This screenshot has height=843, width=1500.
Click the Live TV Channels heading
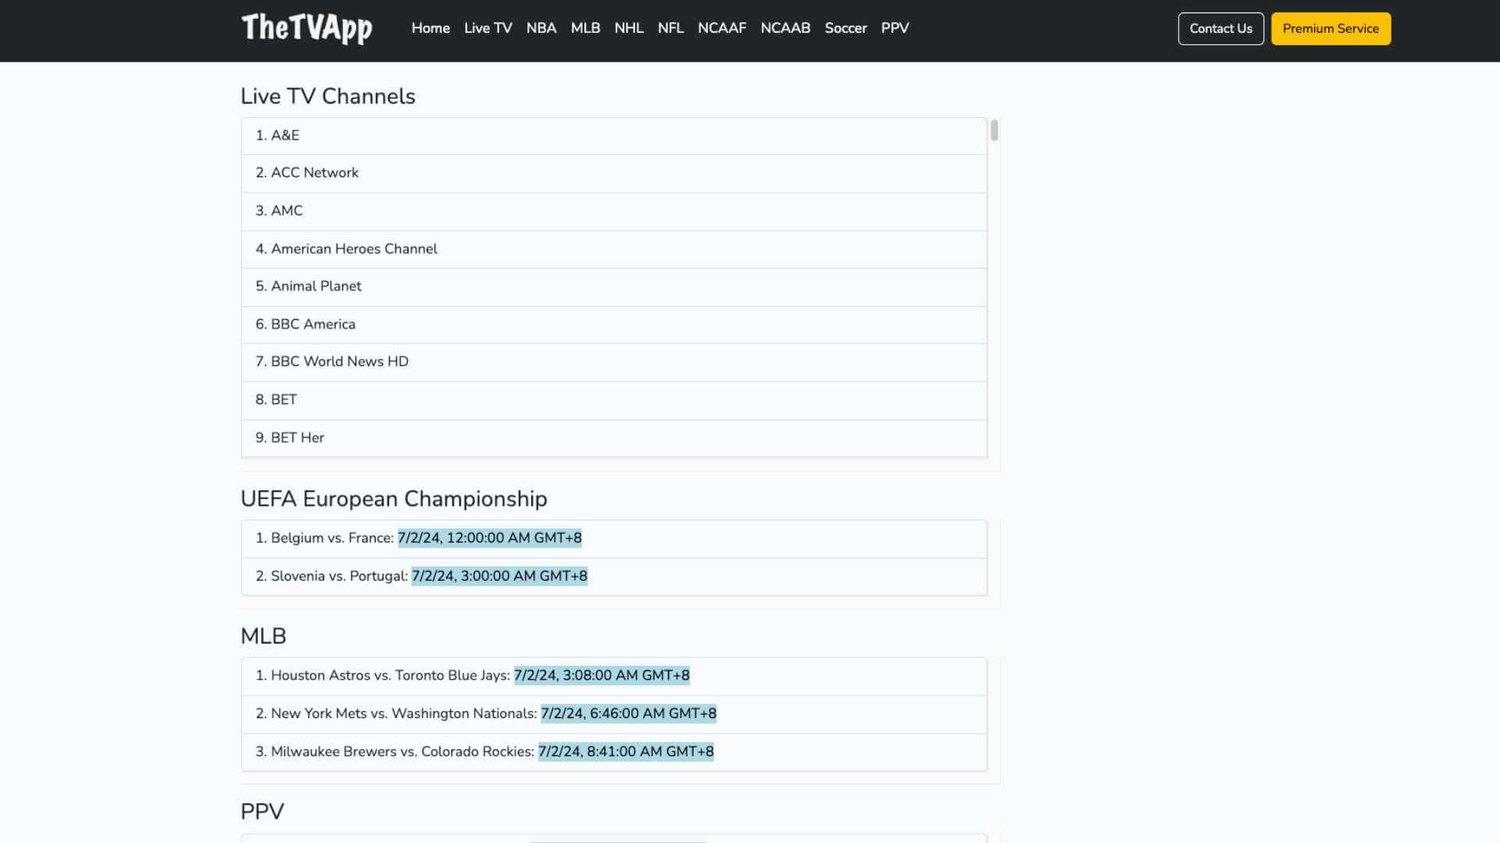328,96
